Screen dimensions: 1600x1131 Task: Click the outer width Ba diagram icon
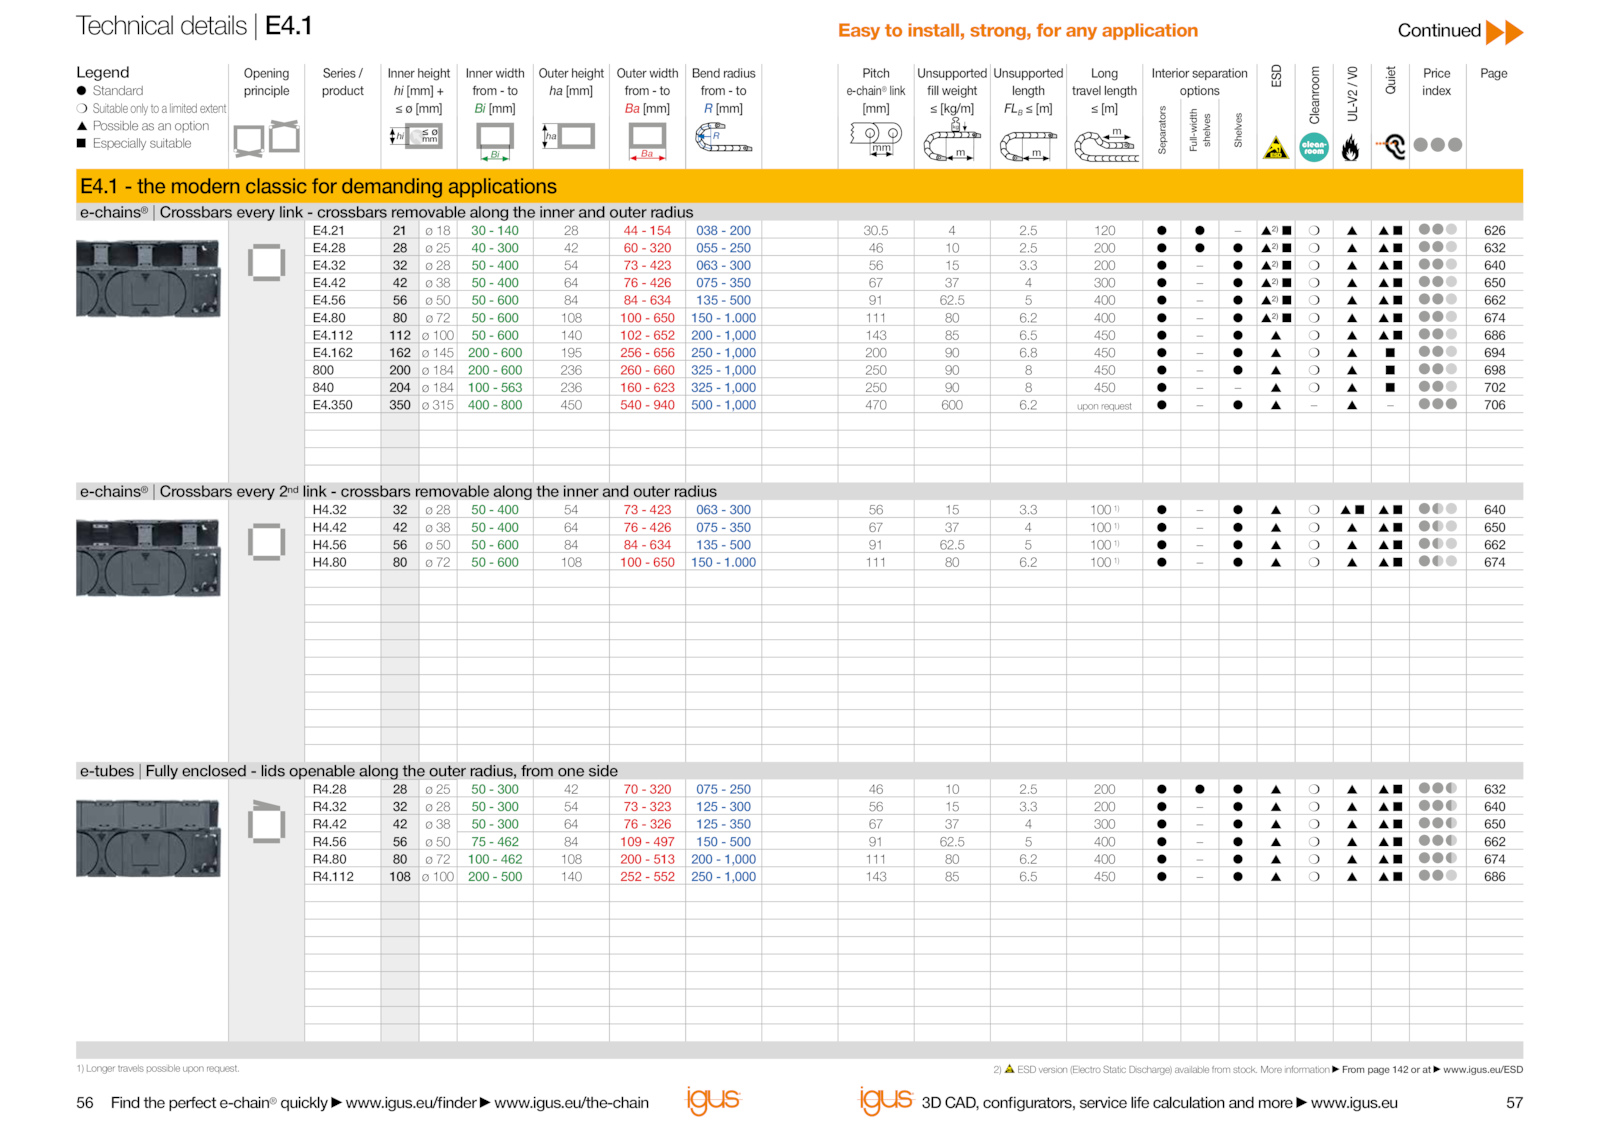coord(647,140)
